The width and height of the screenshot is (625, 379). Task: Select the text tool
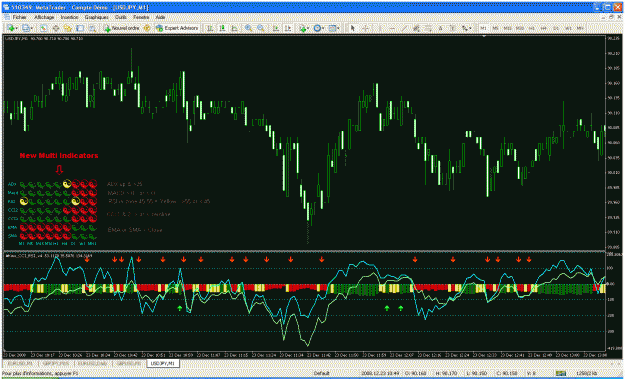[x=440, y=28]
